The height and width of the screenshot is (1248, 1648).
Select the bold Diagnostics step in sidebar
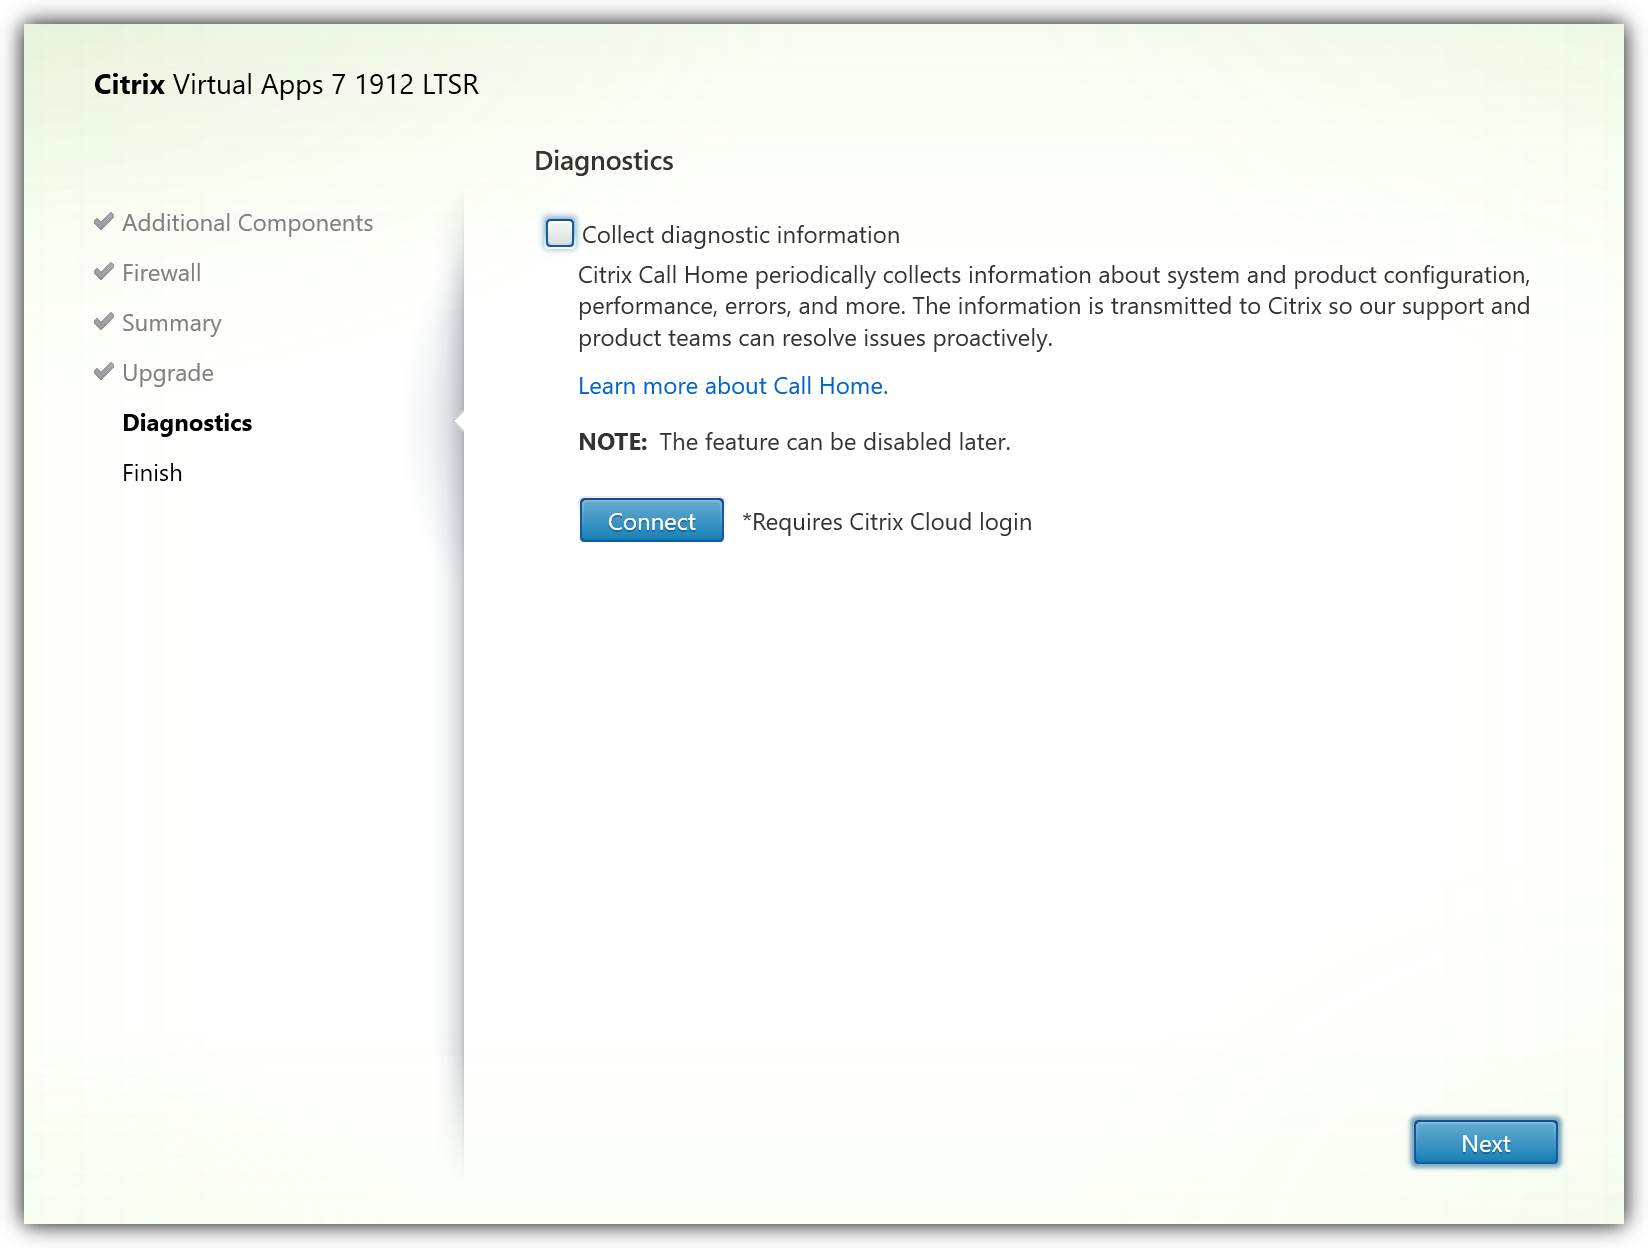(x=187, y=423)
